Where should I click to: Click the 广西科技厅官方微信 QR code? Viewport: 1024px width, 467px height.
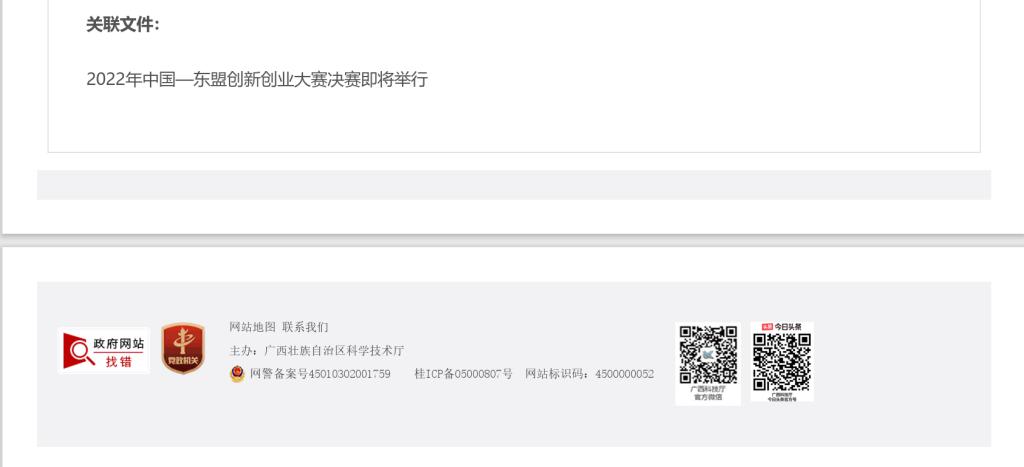[x=708, y=355]
